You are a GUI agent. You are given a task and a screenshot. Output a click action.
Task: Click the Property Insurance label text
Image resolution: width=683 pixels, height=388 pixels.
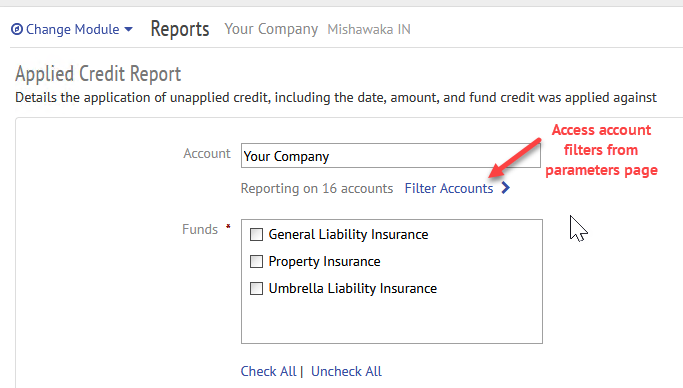[x=325, y=261]
